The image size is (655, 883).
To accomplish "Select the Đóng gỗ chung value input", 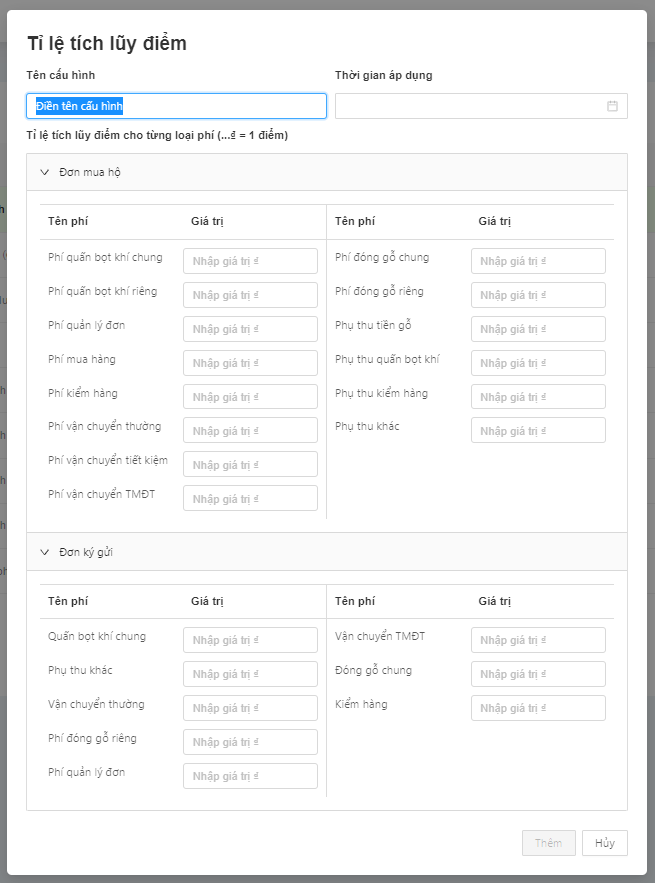I will 538,674.
